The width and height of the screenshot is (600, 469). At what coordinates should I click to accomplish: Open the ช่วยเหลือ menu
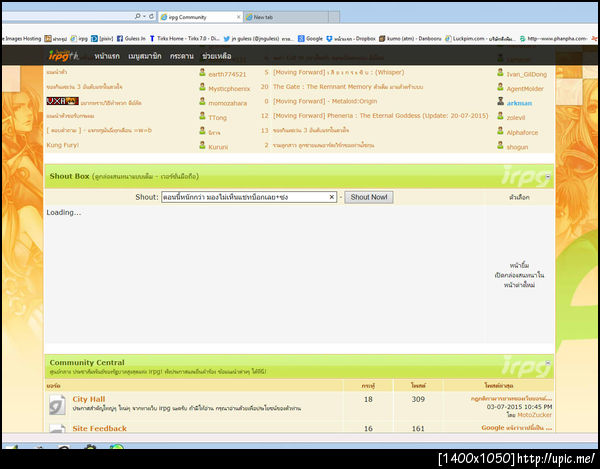tap(217, 56)
